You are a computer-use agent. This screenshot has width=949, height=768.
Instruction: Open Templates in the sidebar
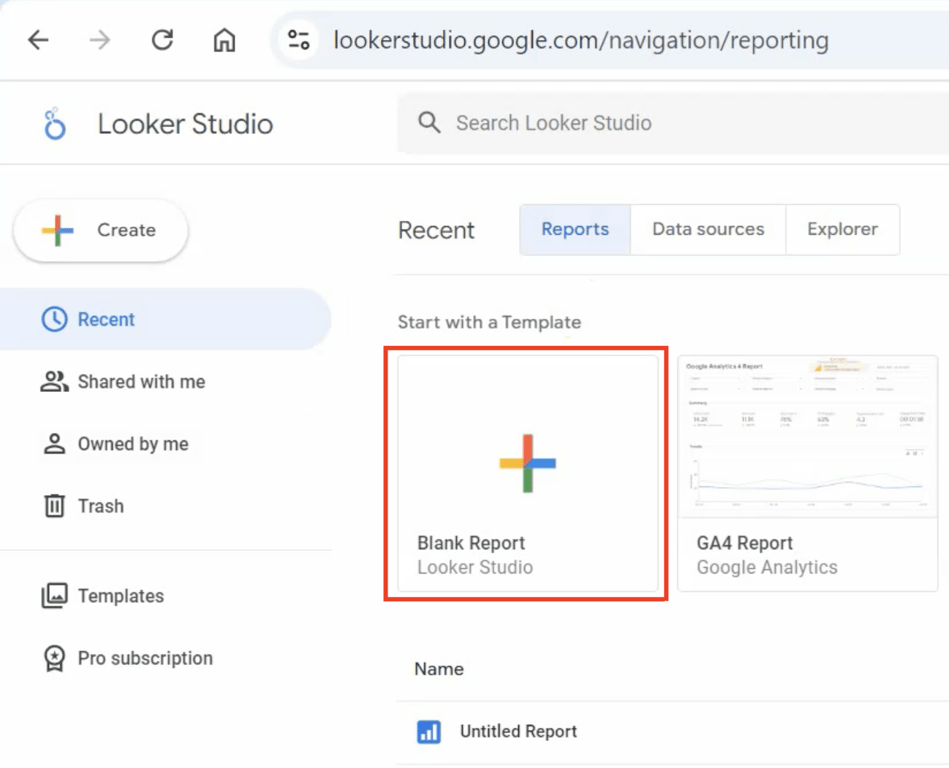tap(120, 596)
